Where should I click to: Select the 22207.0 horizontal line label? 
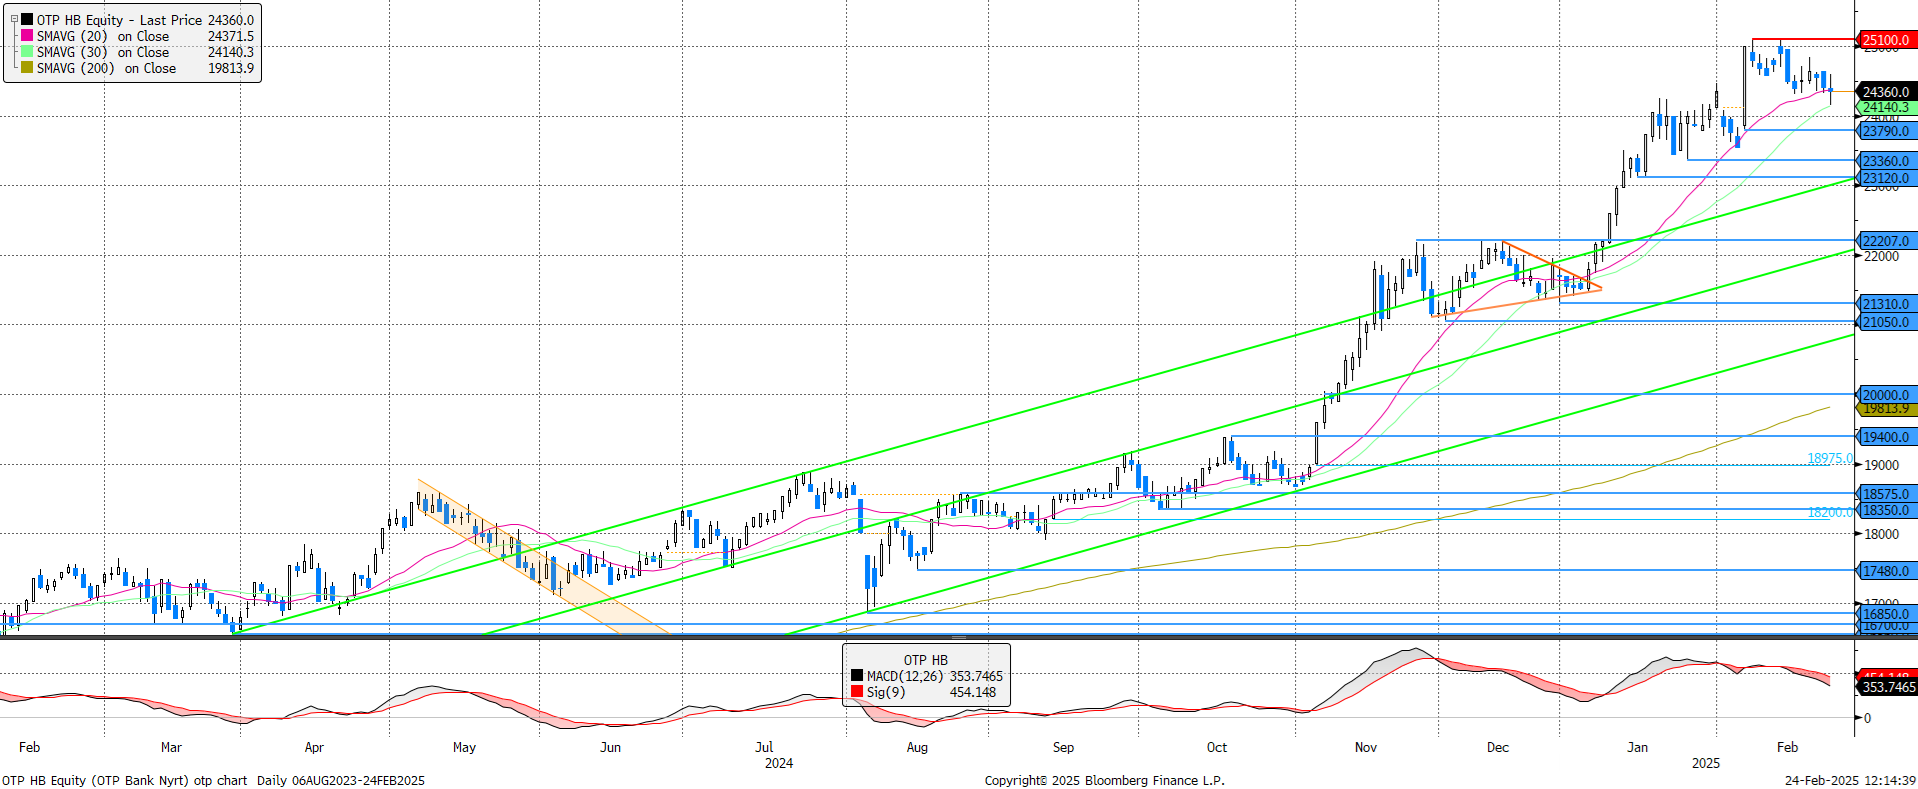[x=1886, y=241]
